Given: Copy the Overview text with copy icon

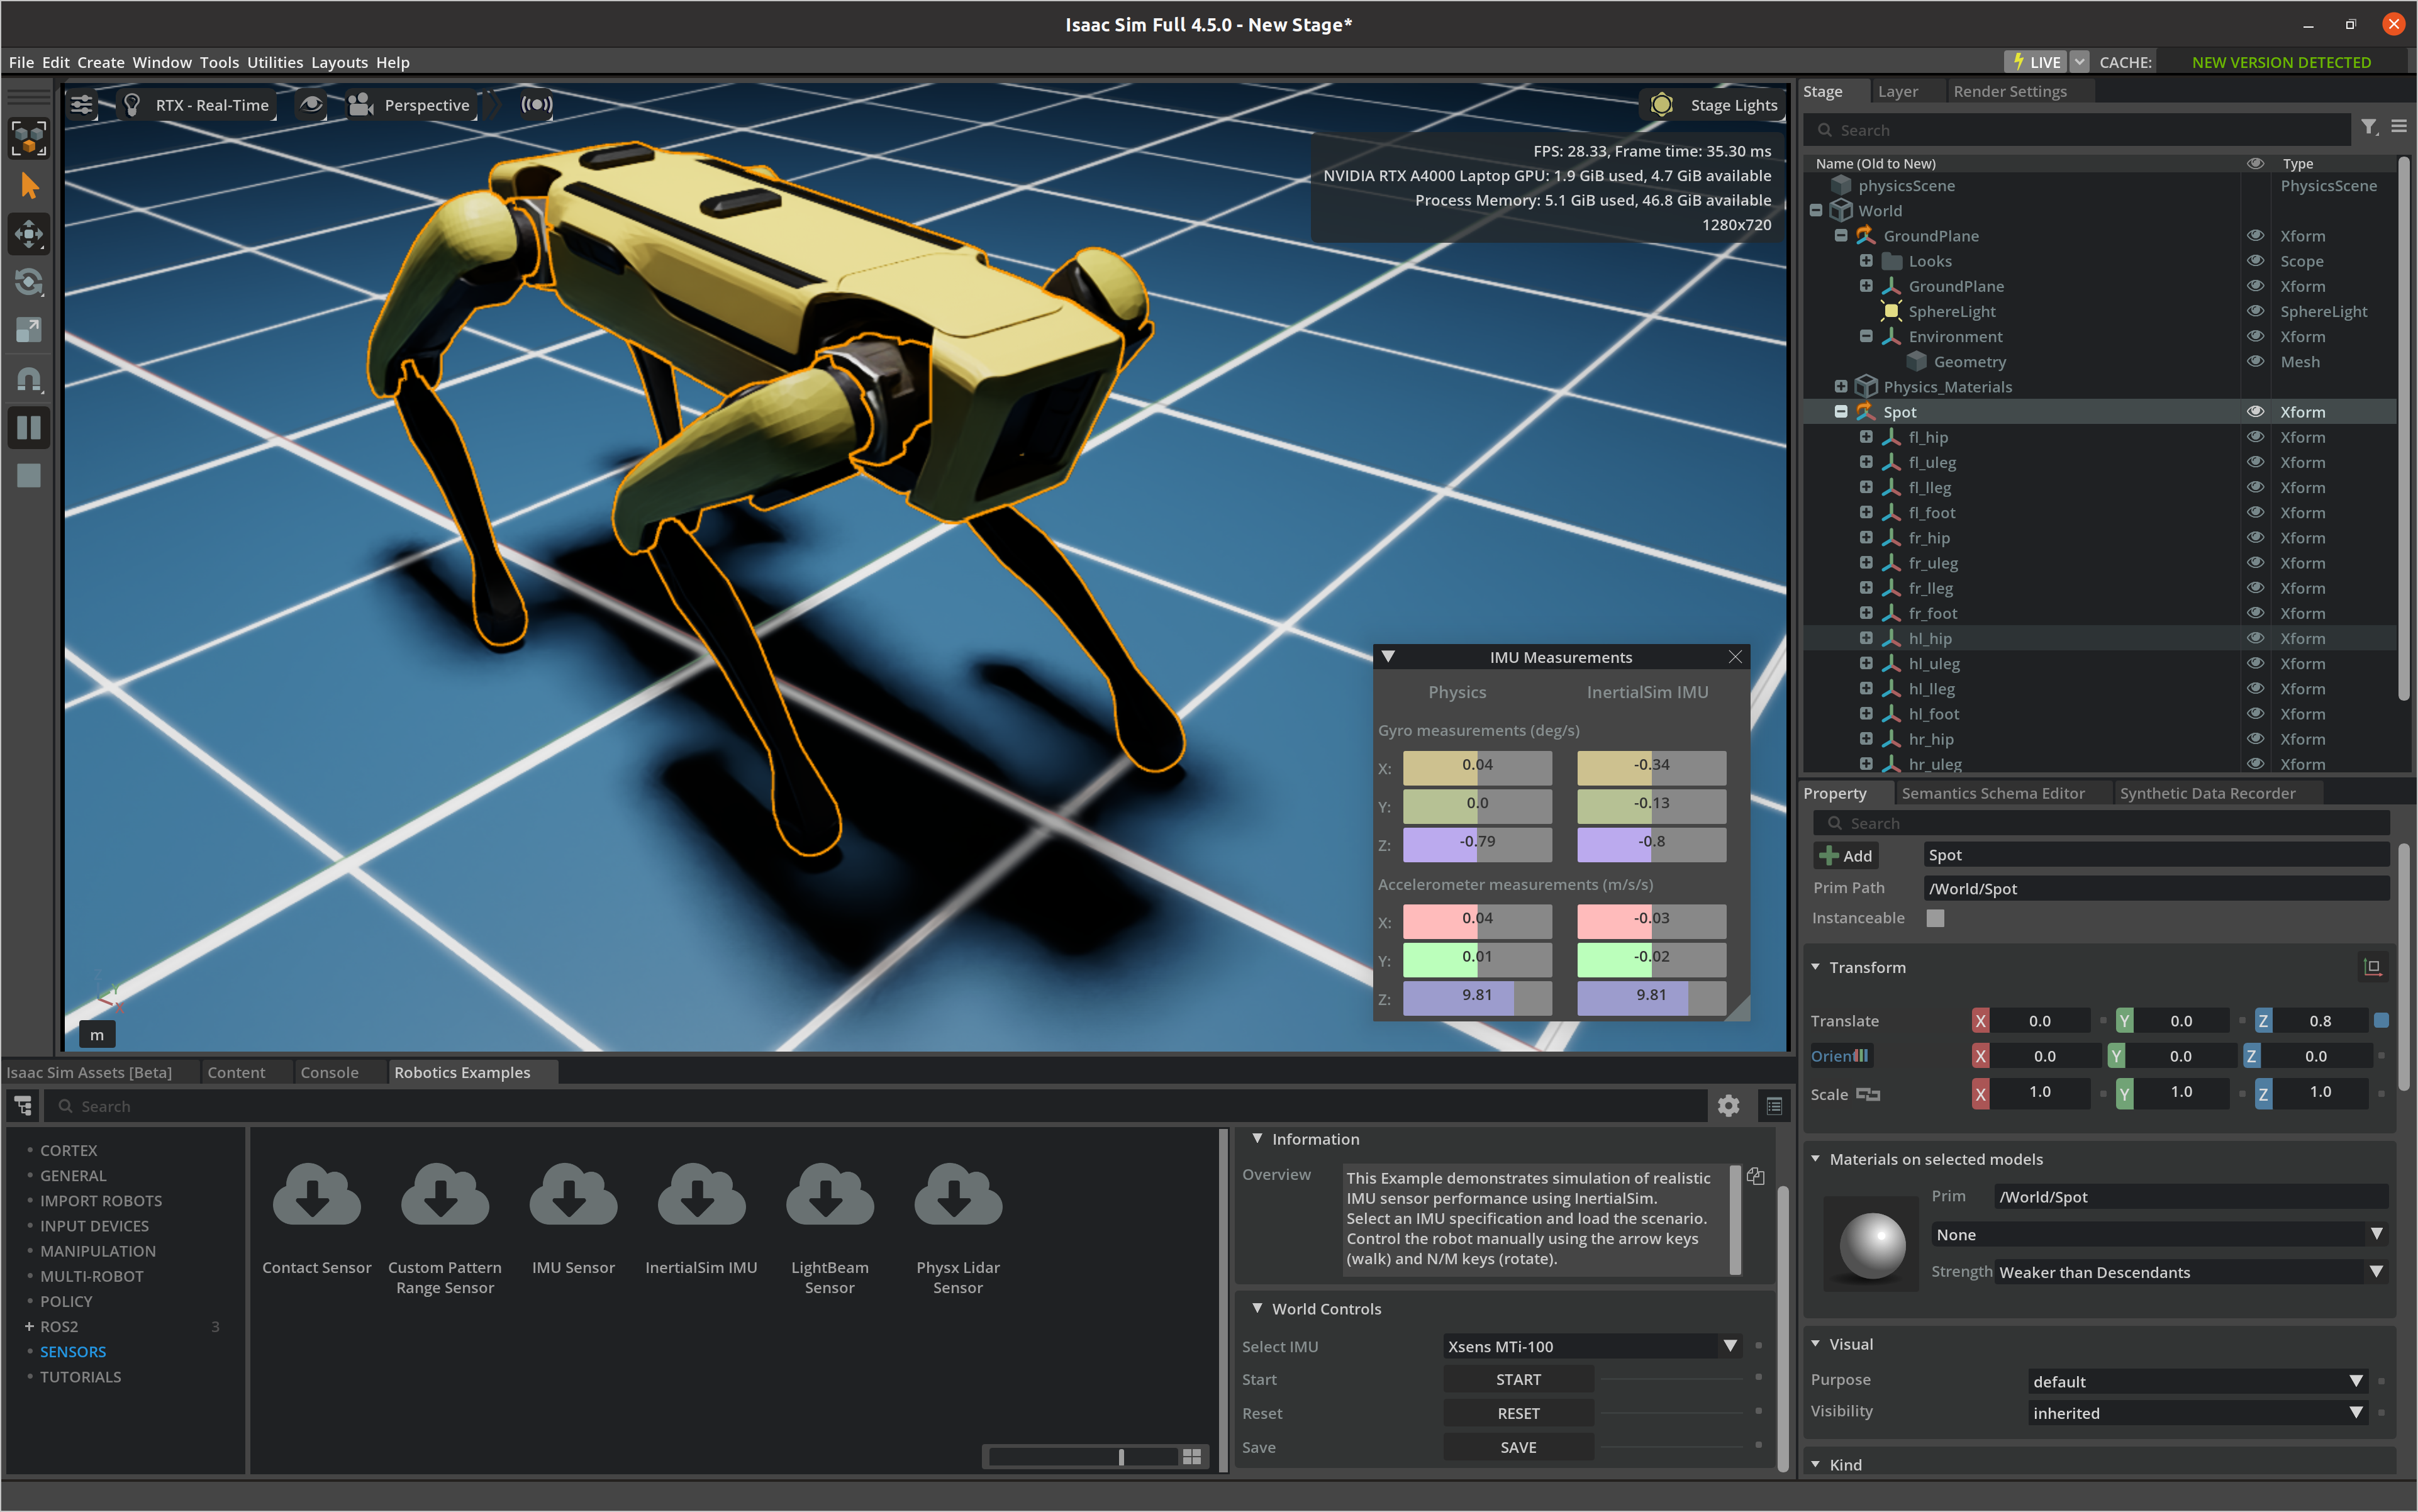Looking at the screenshot, I should point(1755,1176).
